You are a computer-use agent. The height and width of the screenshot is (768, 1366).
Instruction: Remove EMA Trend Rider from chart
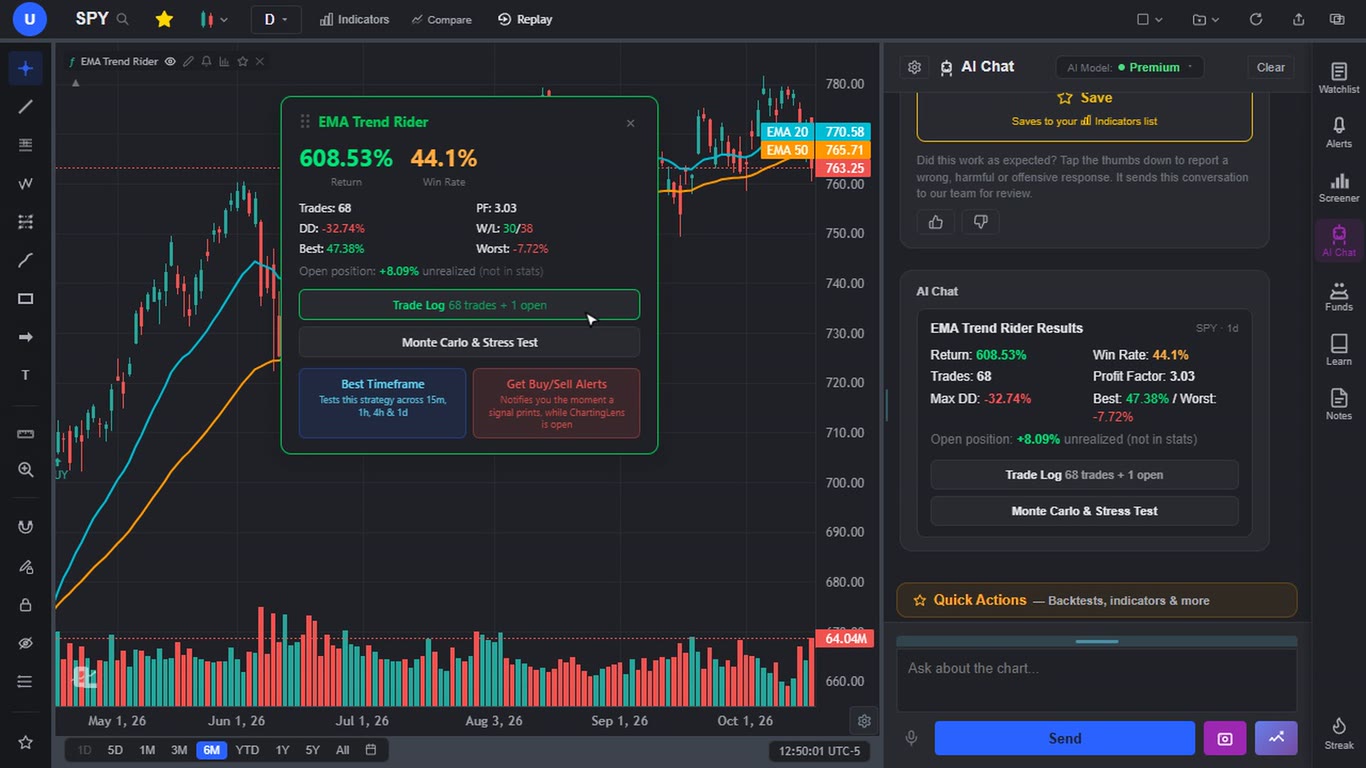click(x=260, y=62)
